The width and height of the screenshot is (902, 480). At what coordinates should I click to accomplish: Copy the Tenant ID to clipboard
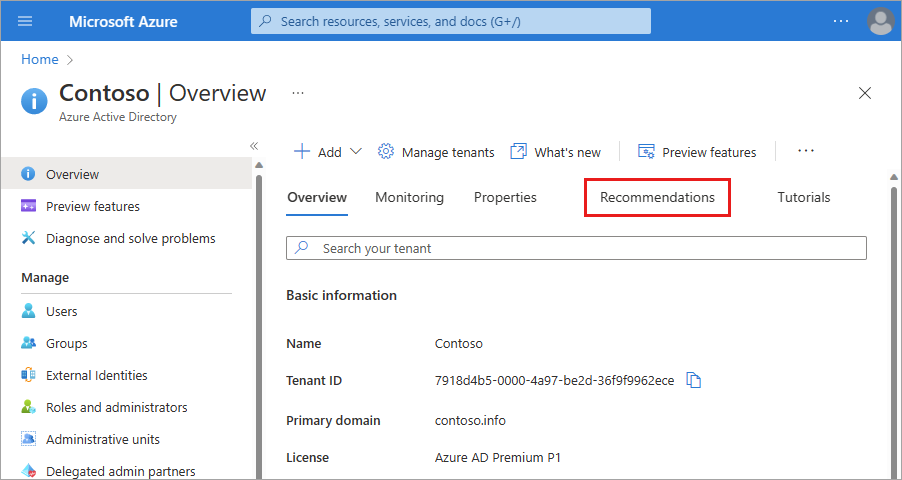[x=694, y=380]
